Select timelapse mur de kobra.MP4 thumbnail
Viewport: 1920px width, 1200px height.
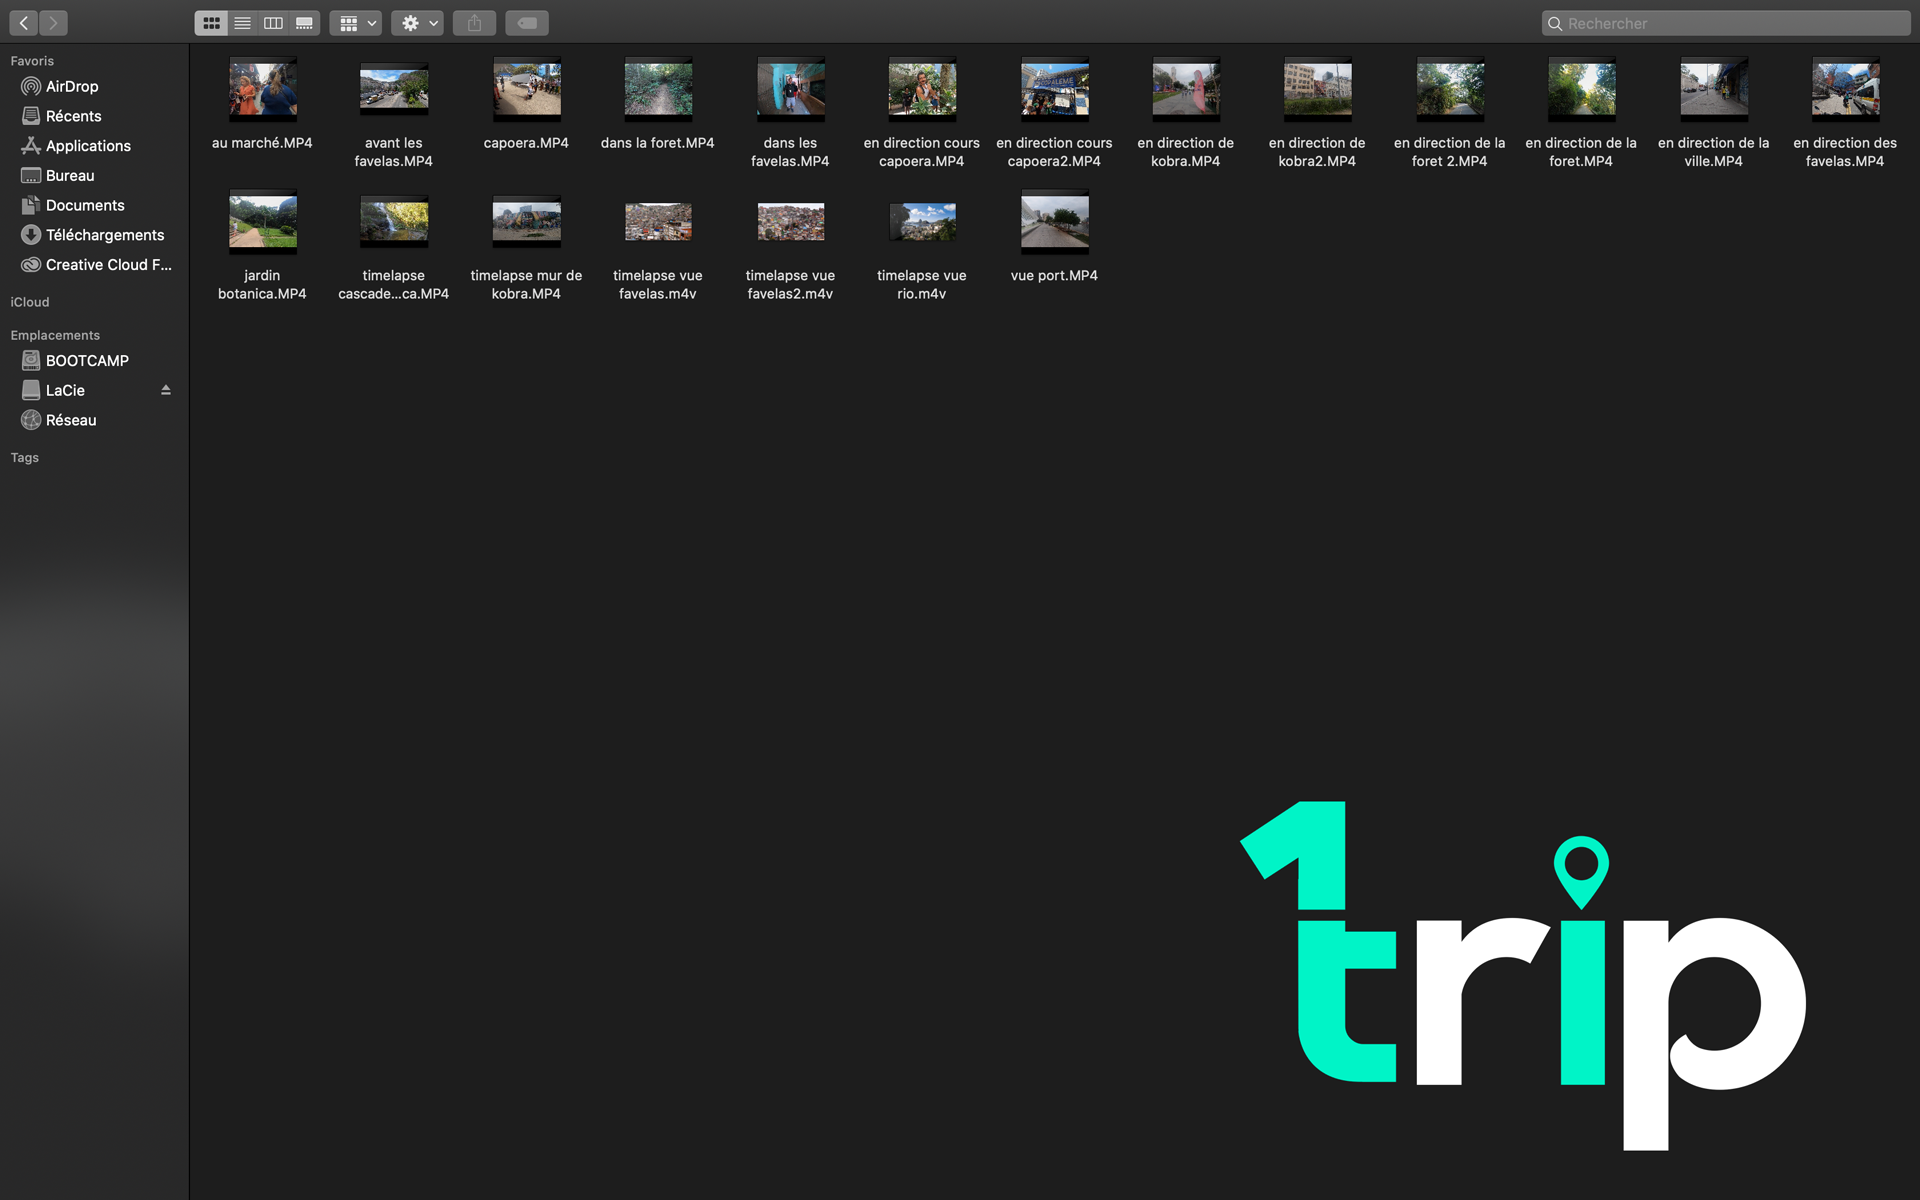pos(526,221)
